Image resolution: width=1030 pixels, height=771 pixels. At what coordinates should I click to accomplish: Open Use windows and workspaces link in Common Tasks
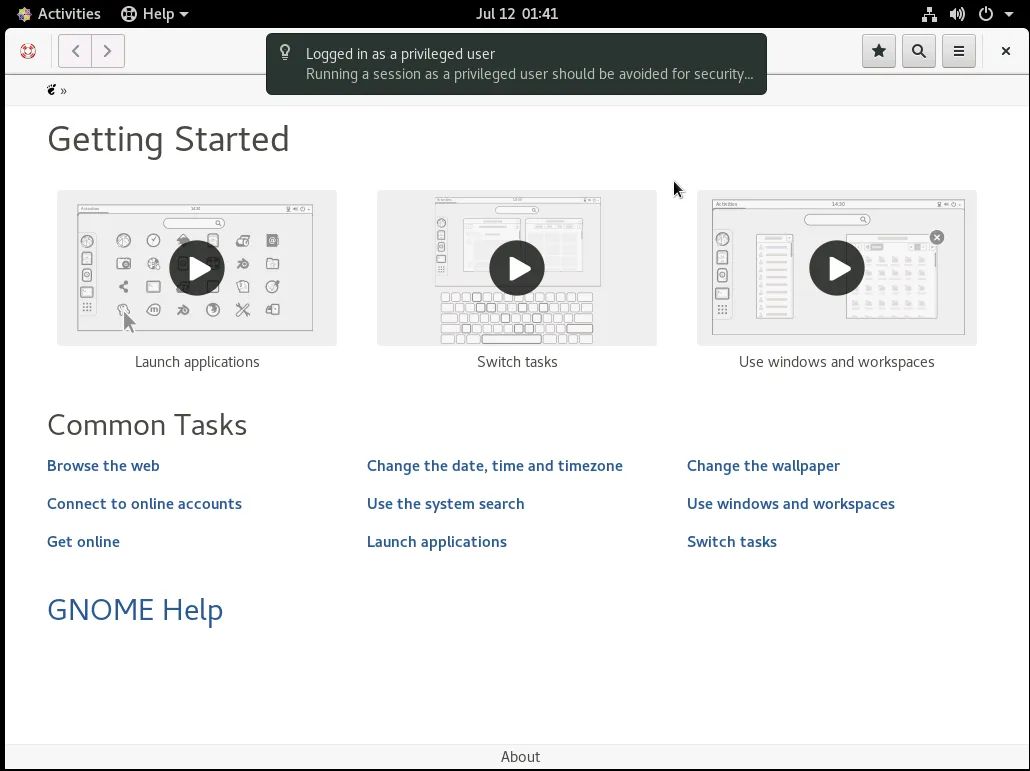click(791, 504)
